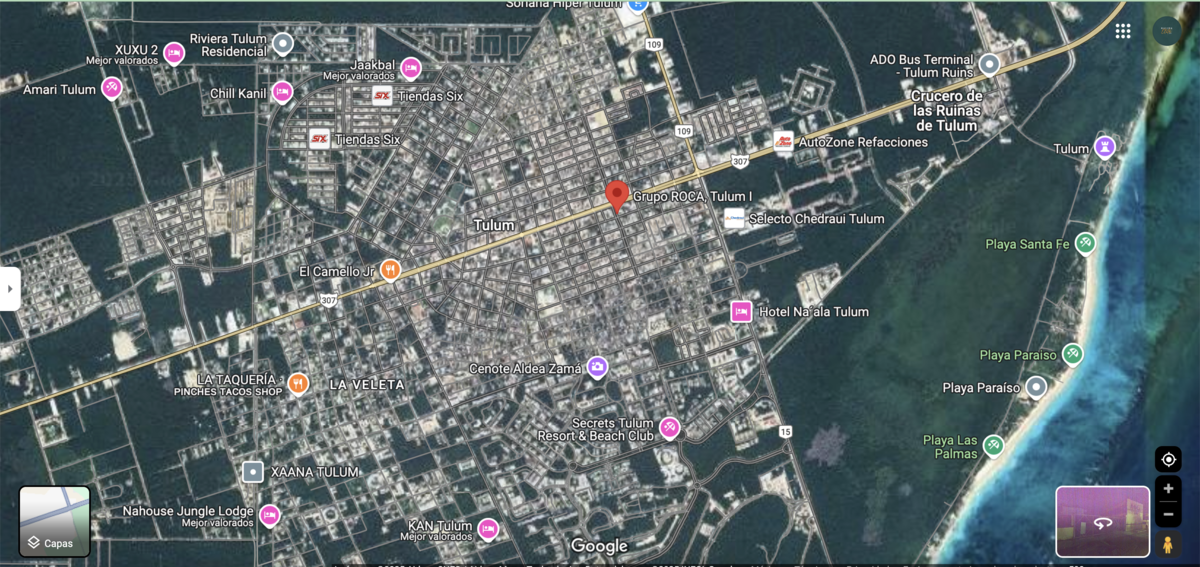The height and width of the screenshot is (567, 1200).
Task: Click the ADO Bus Terminal marker
Action: [989, 65]
